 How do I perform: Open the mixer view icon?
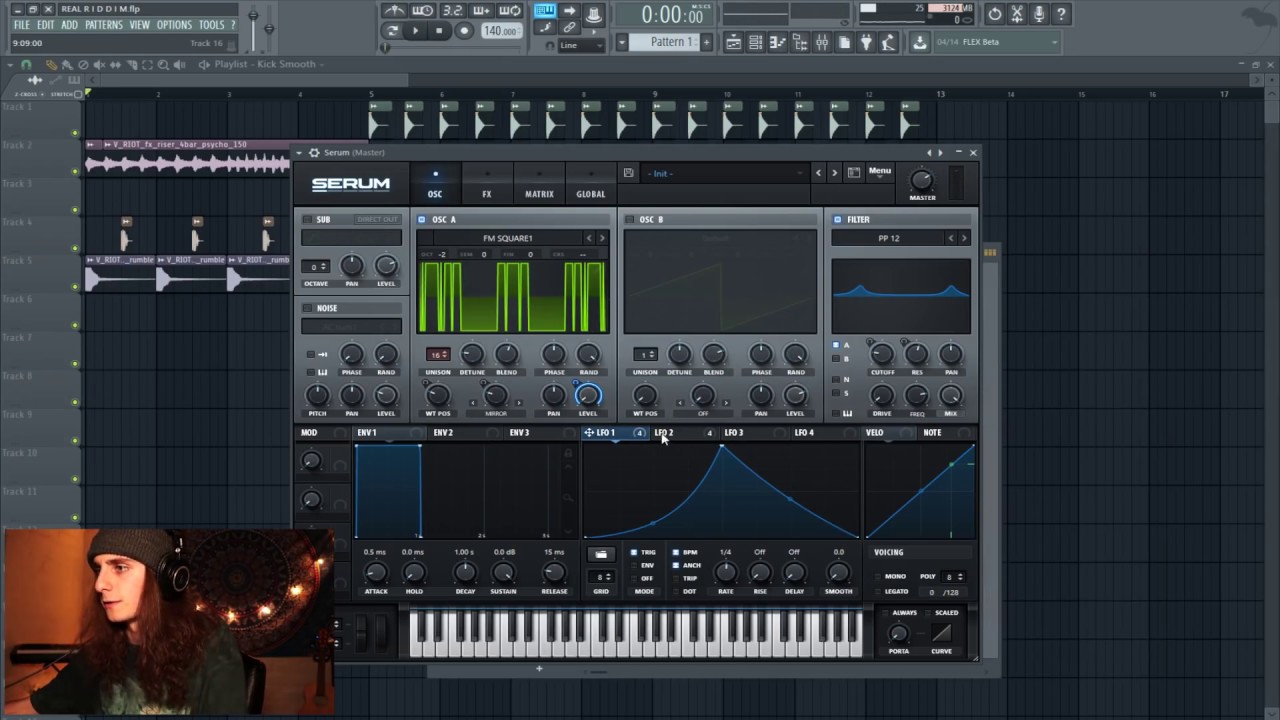point(822,42)
